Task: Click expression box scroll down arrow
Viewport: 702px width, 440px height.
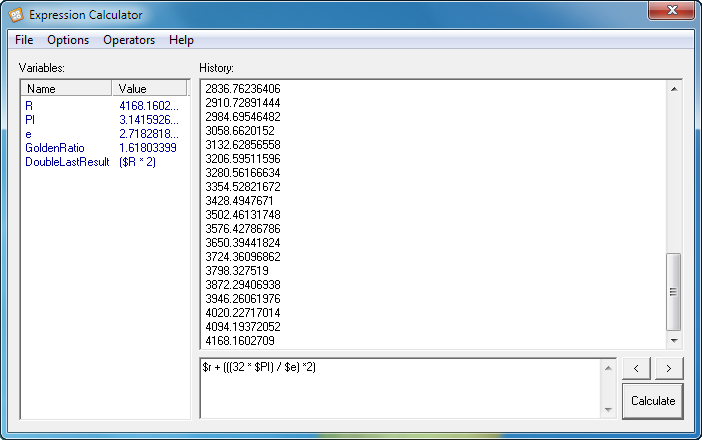Action: tap(608, 409)
